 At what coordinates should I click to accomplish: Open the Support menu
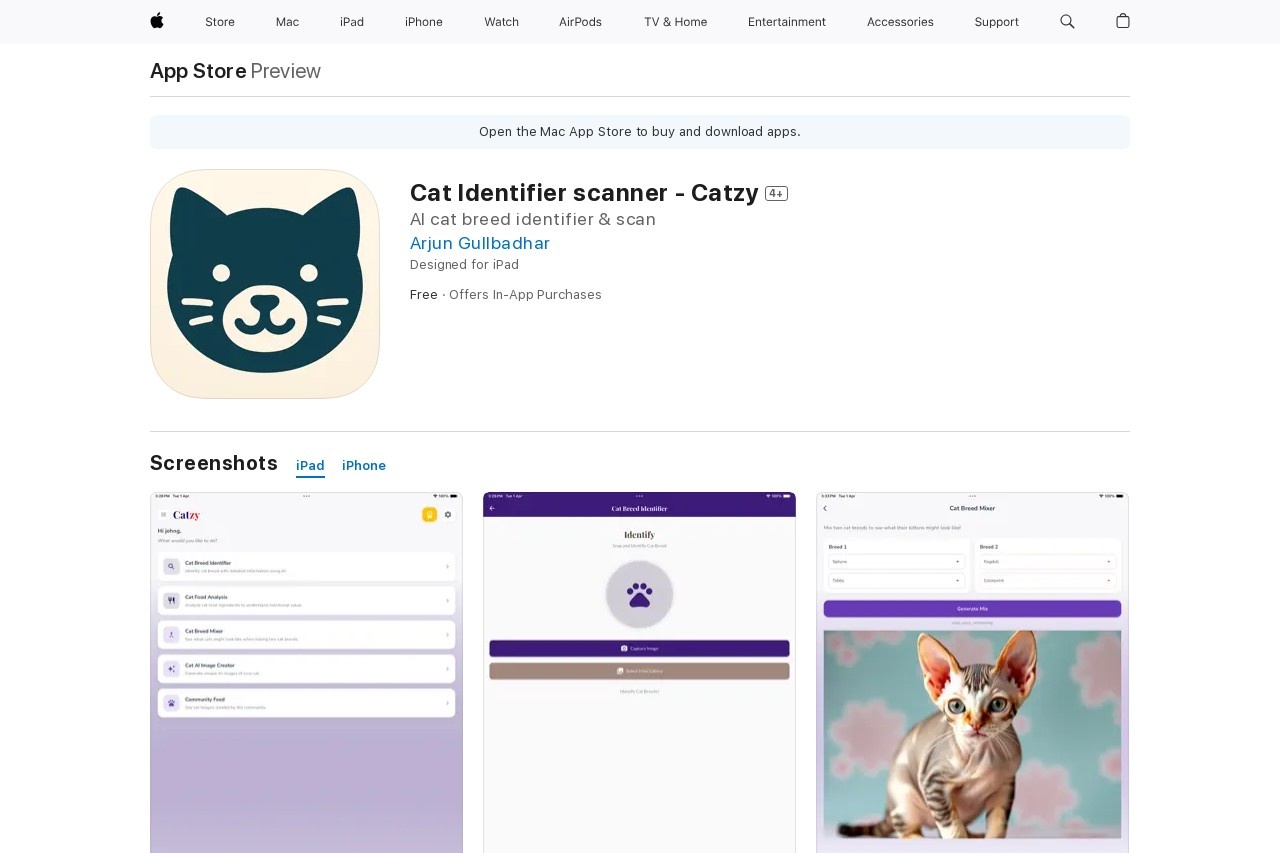[997, 22]
